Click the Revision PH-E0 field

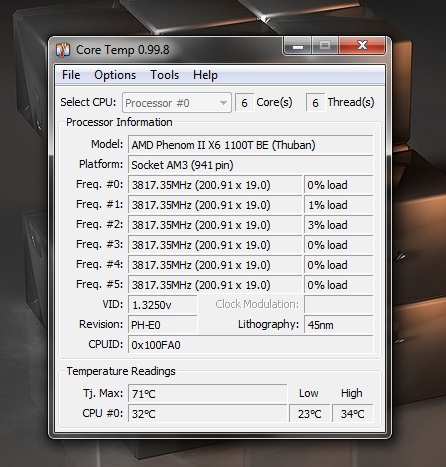(x=163, y=325)
